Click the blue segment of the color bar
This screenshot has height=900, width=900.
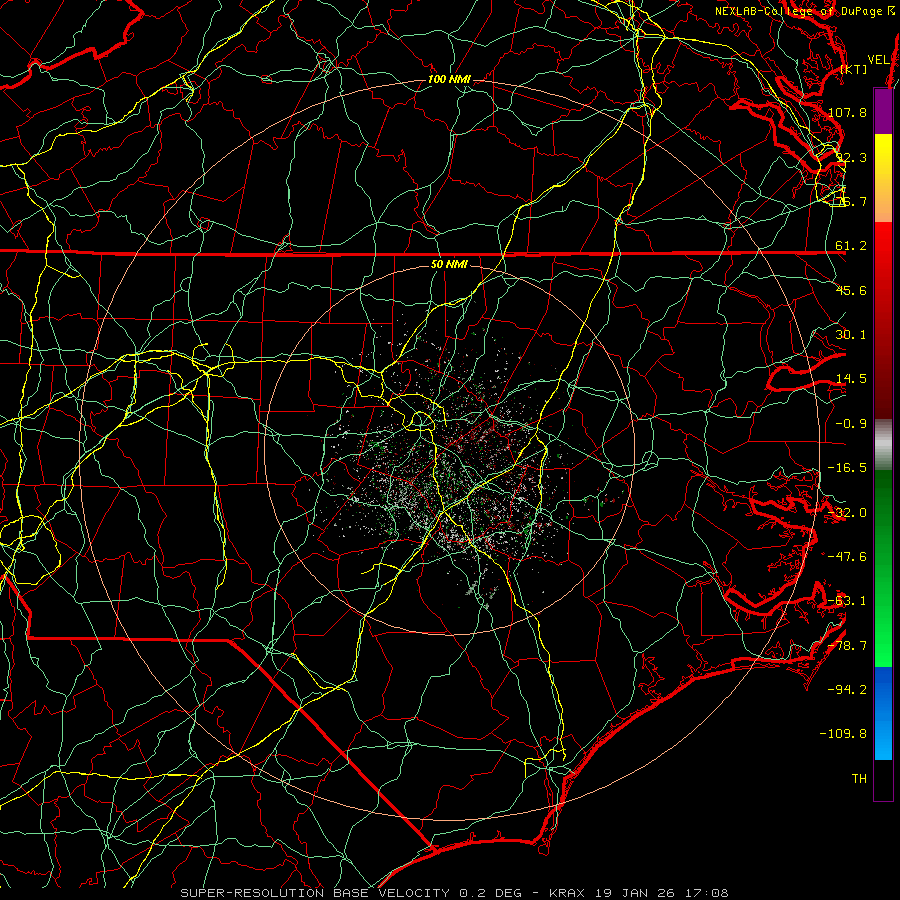[x=883, y=713]
